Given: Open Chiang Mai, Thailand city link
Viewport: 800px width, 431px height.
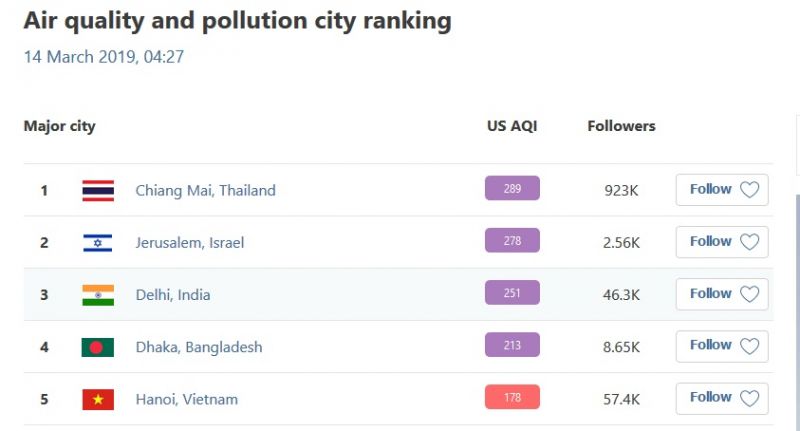Looking at the screenshot, I should (x=205, y=190).
